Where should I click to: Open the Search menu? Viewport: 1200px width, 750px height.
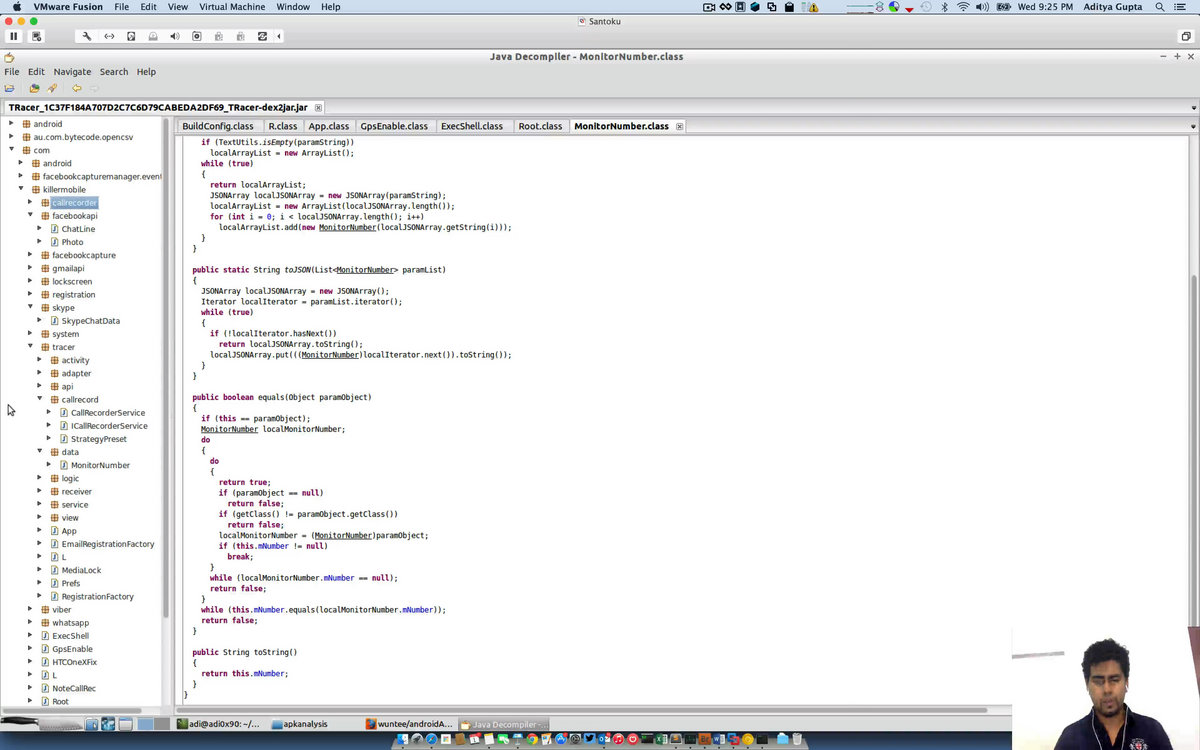[x=114, y=72]
